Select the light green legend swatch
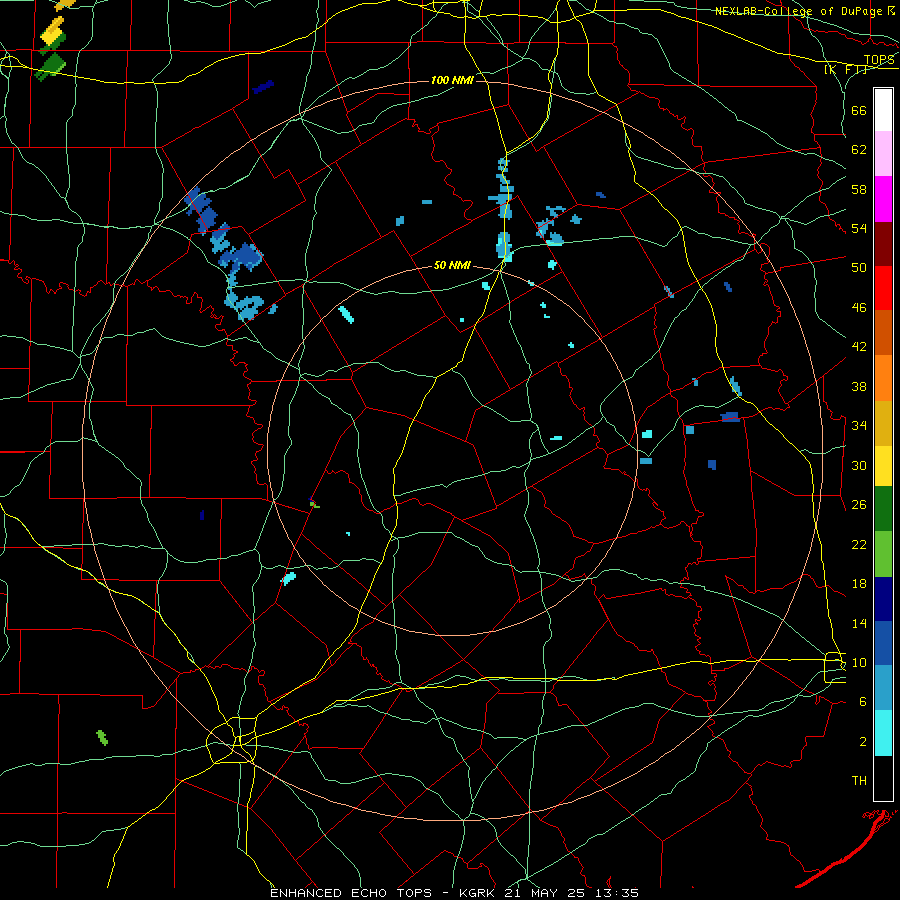 pos(883,554)
